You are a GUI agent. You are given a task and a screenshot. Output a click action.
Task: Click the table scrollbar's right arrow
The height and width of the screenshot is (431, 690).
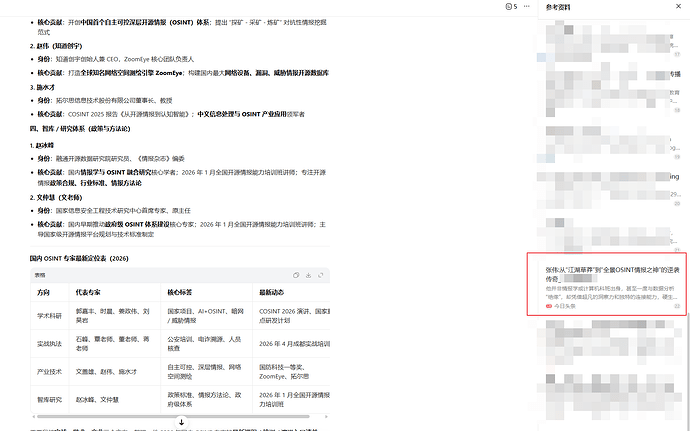pos(326,416)
